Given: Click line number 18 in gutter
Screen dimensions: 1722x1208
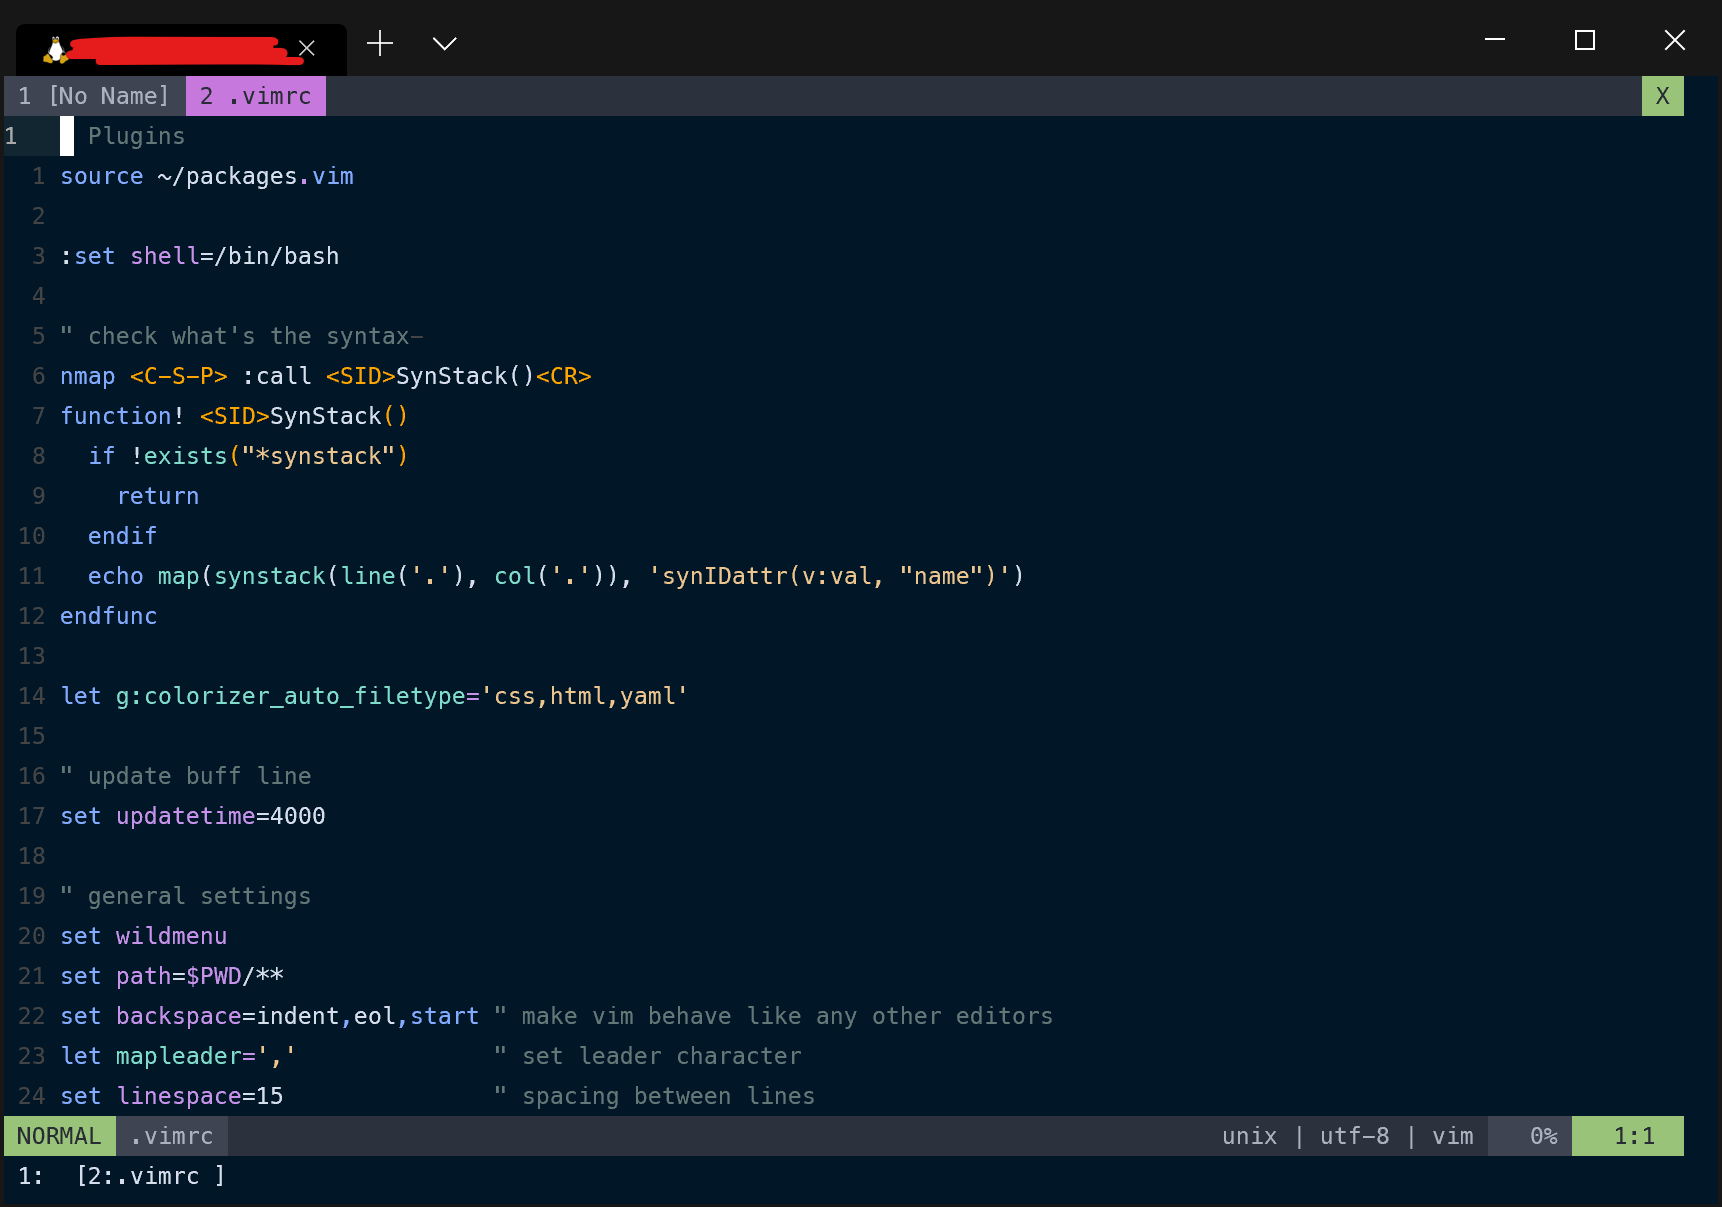Looking at the screenshot, I should 32,856.
